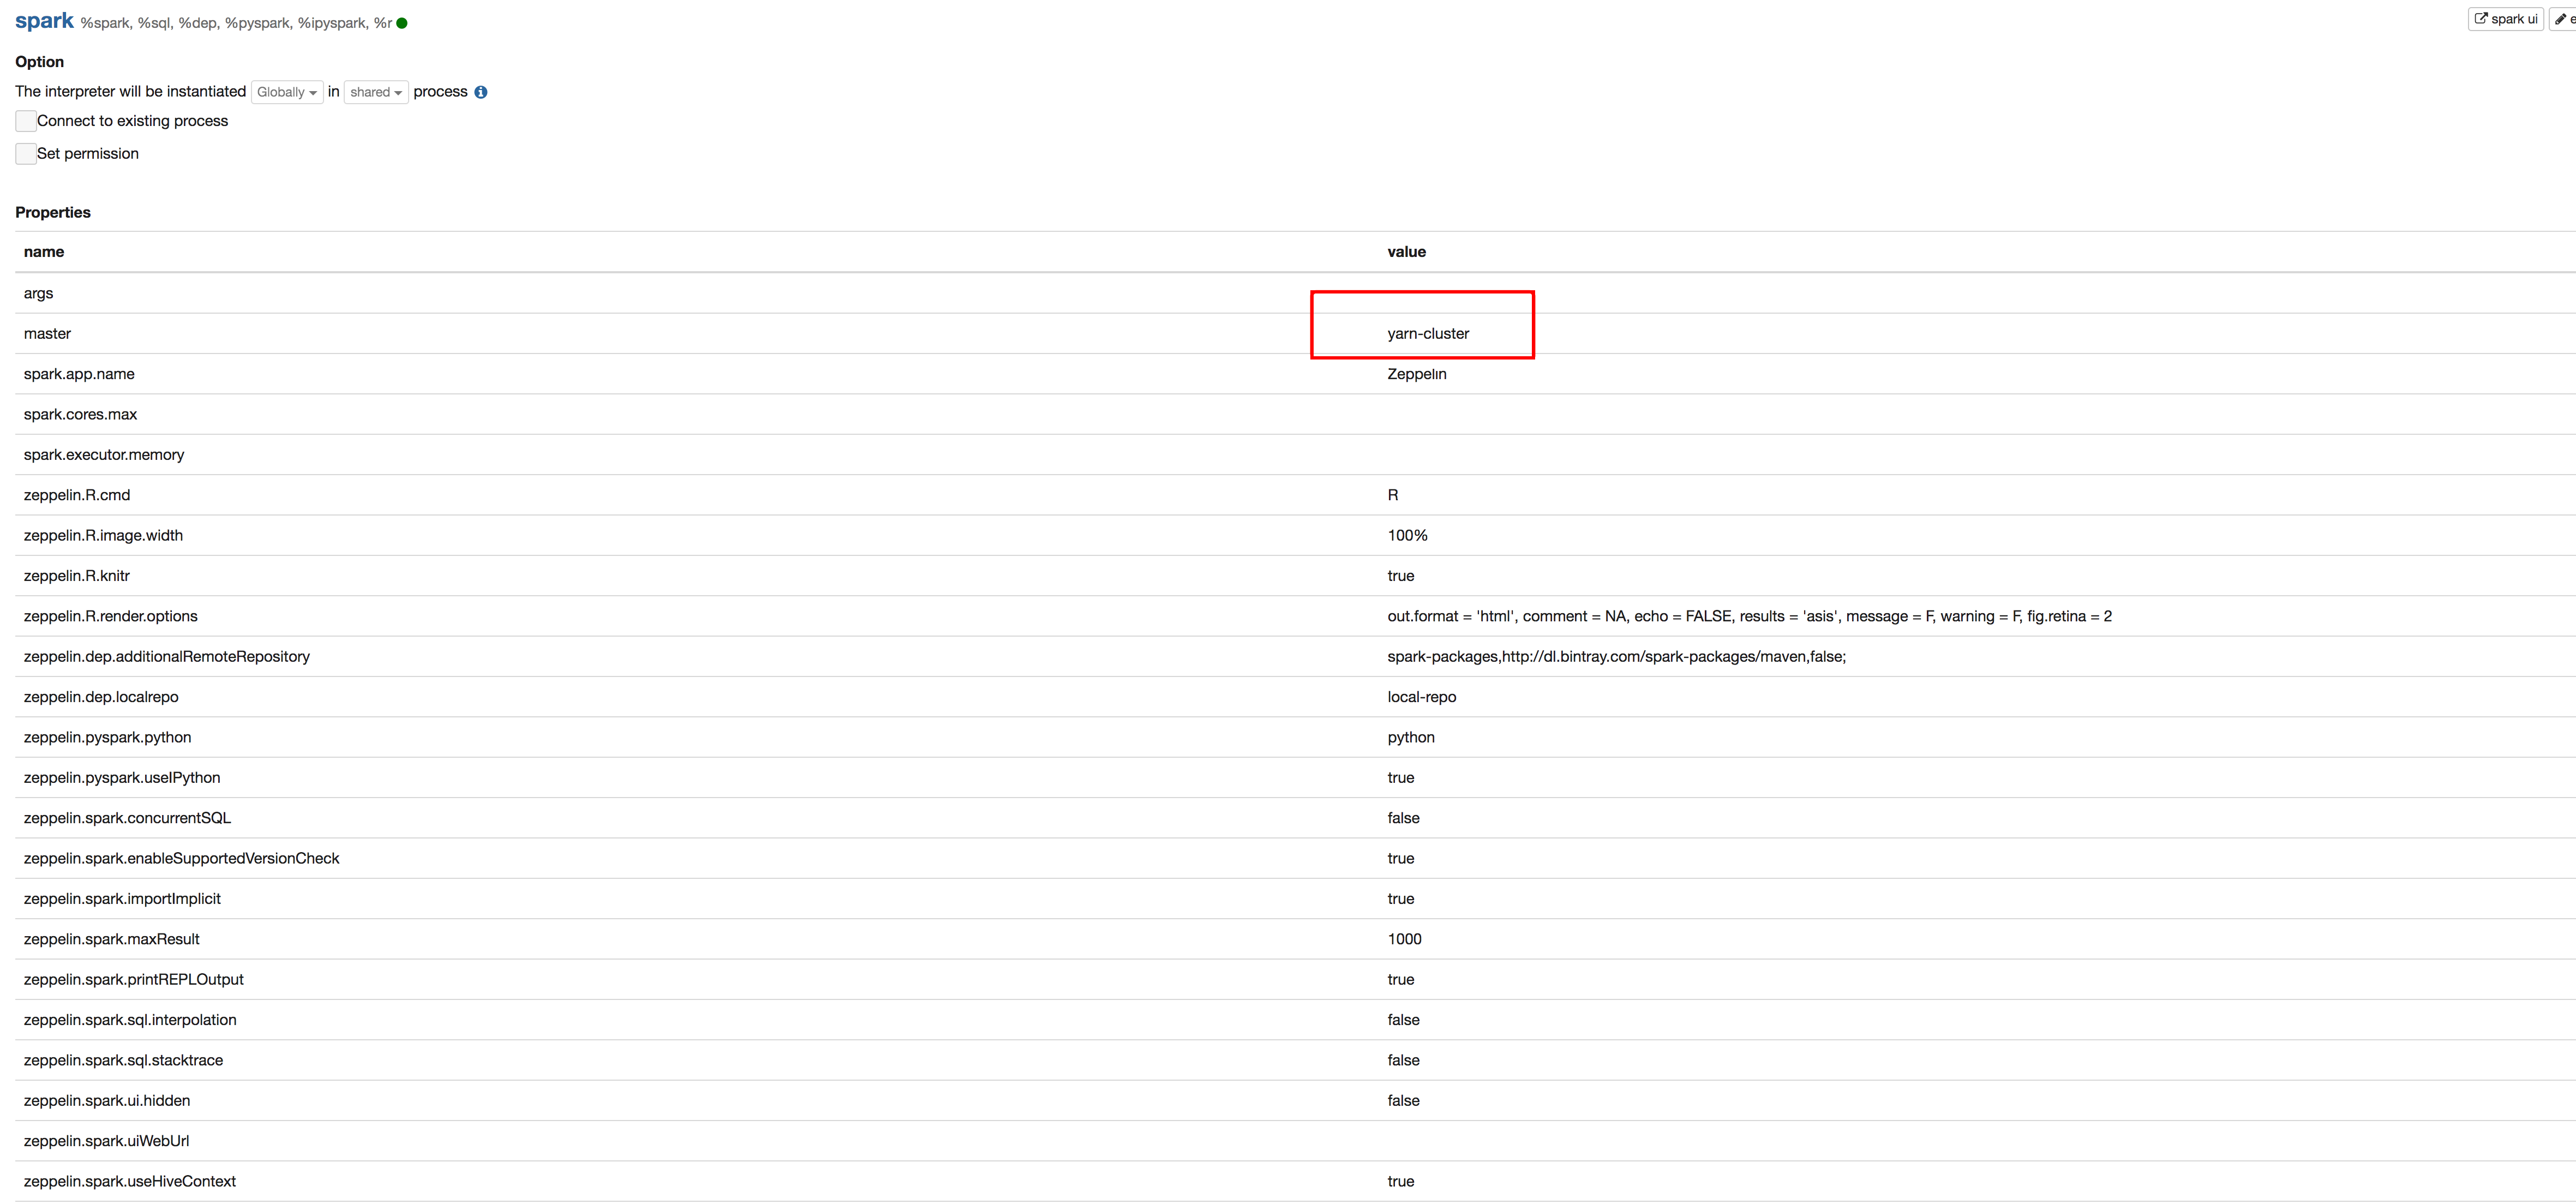2576x1204 pixels.
Task: Click false value of zeppelin.spark.ui.hidden
Action: coord(1403,1101)
